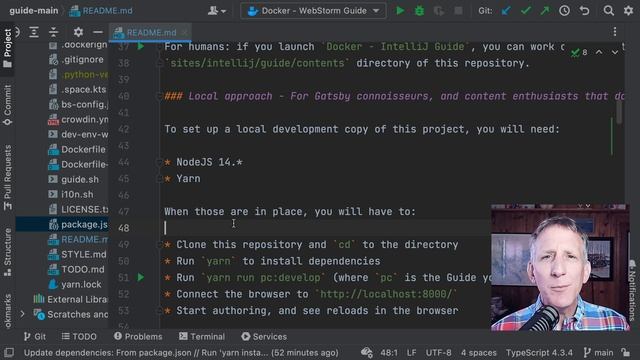640x360 pixels.
Task: Expand all in Project panel
Action: (34, 32)
